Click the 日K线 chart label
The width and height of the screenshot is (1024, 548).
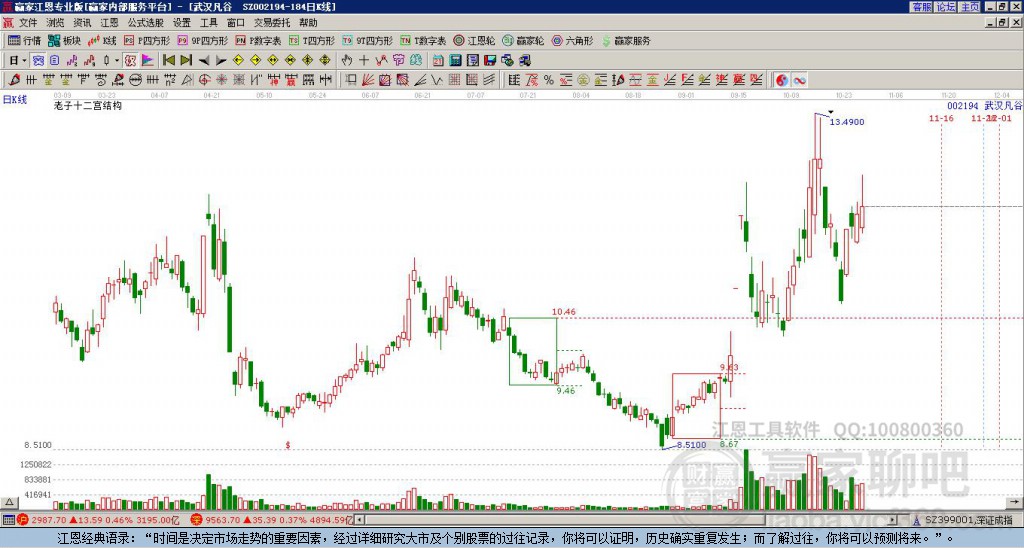click(x=15, y=99)
